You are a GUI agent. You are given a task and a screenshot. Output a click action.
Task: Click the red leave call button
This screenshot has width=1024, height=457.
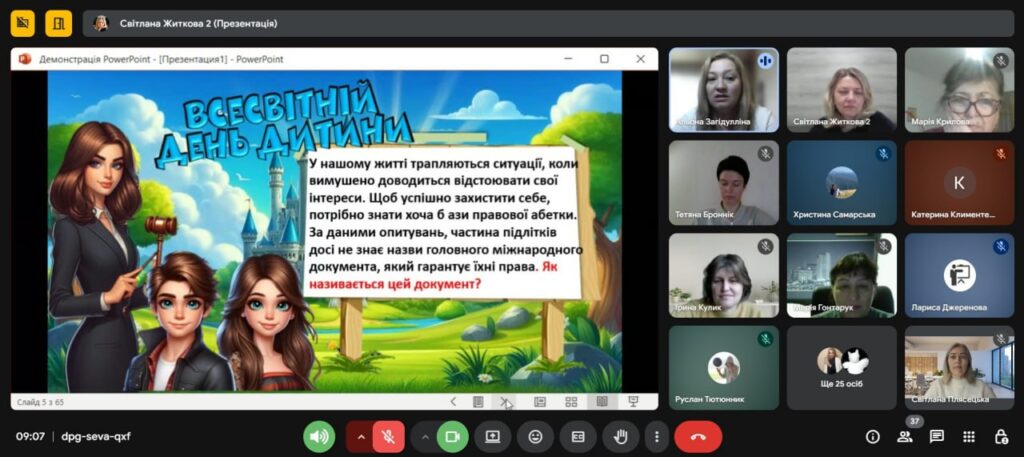(697, 436)
